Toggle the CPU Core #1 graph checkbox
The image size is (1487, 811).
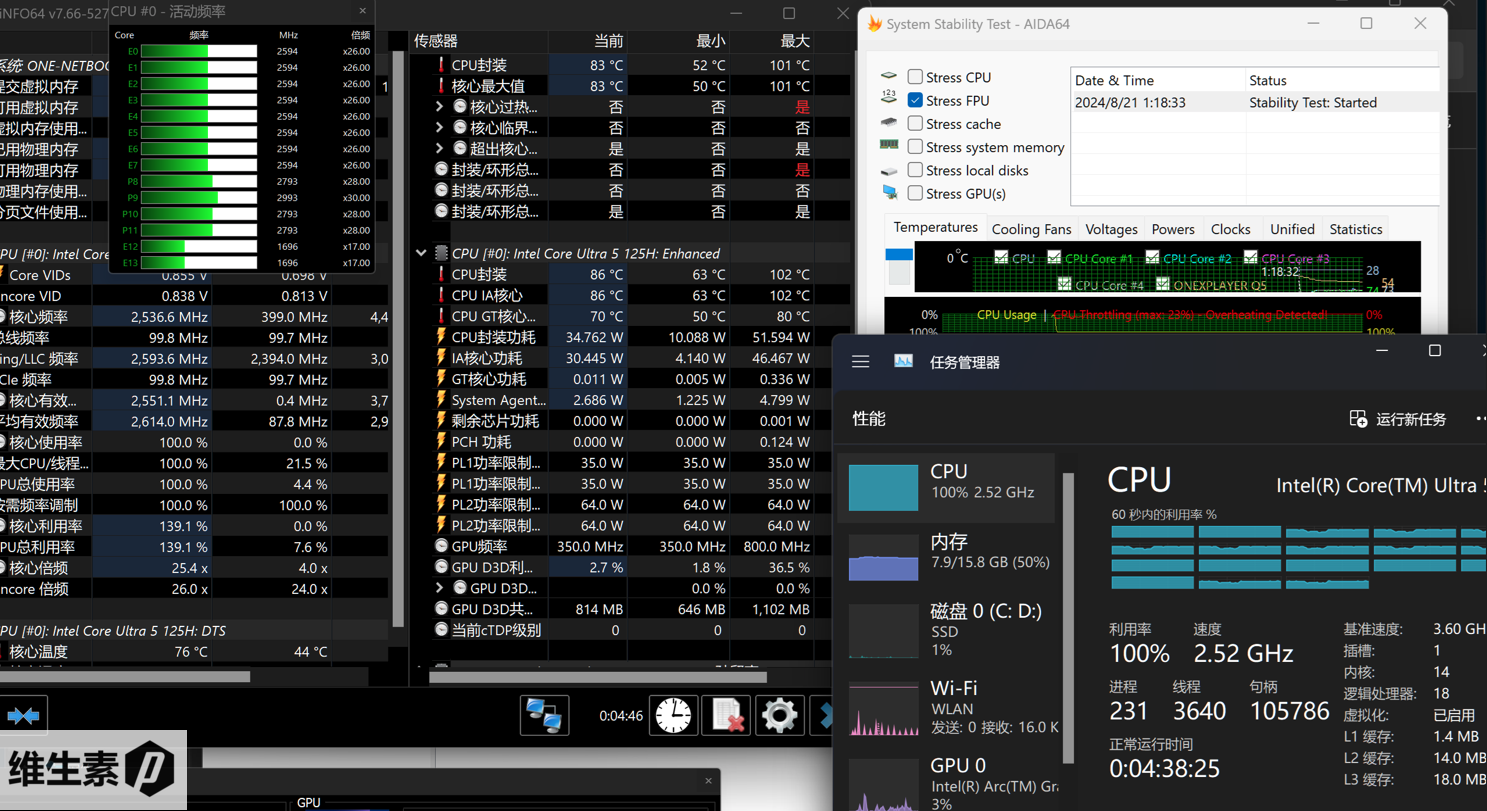pos(1053,258)
